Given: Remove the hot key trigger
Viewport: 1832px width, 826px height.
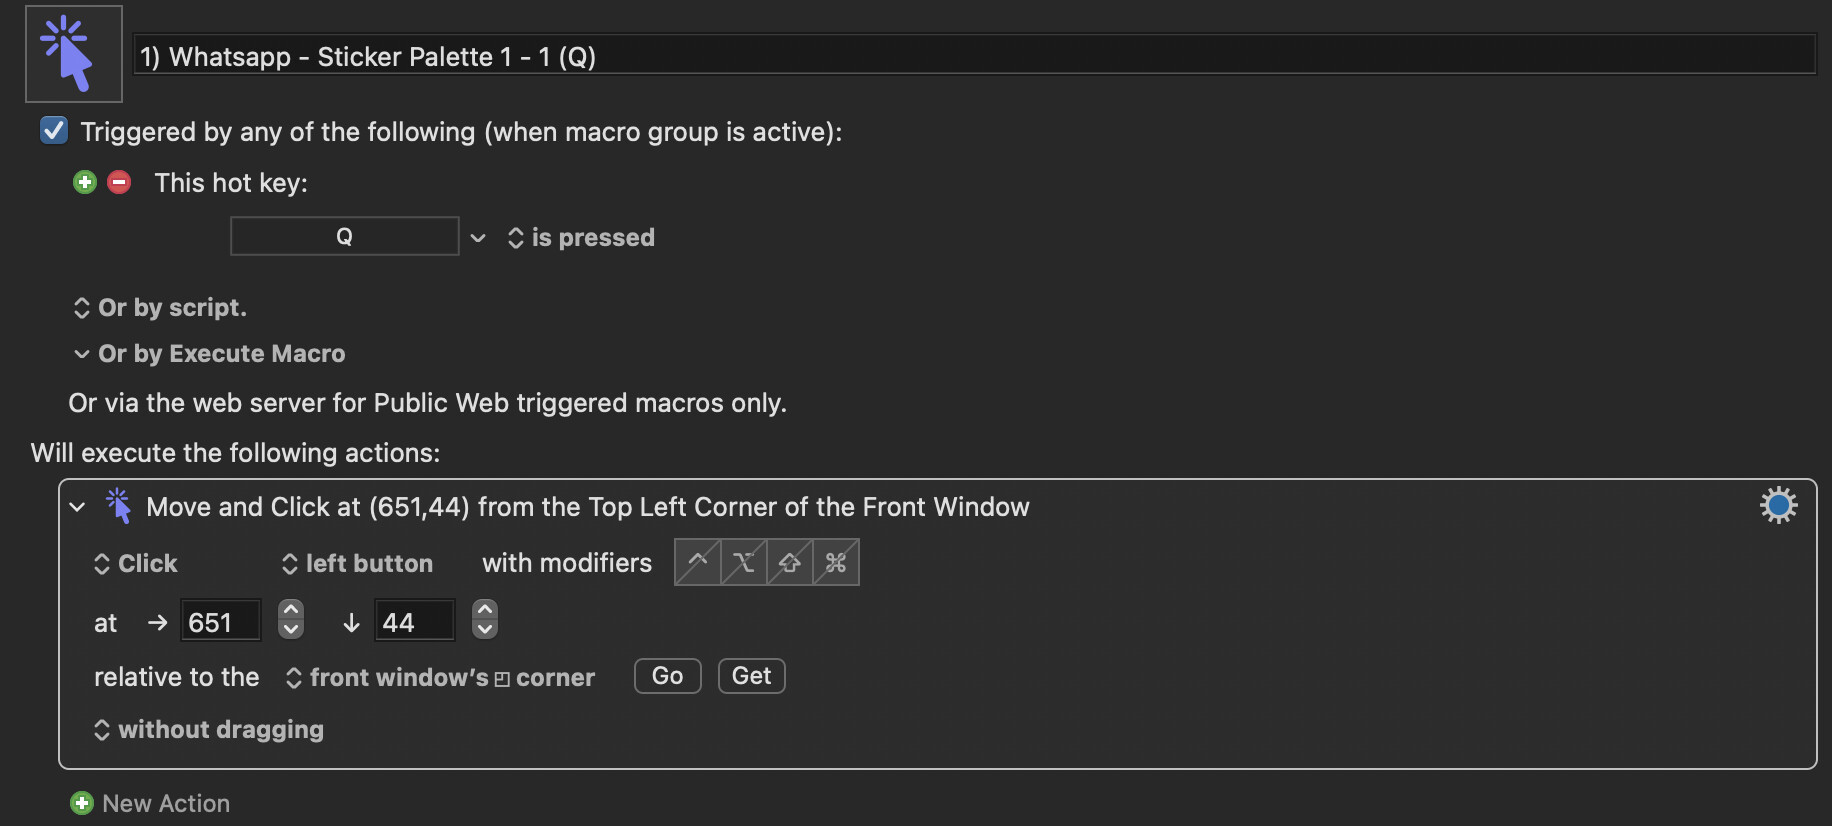Looking at the screenshot, I should pyautogui.click(x=119, y=182).
